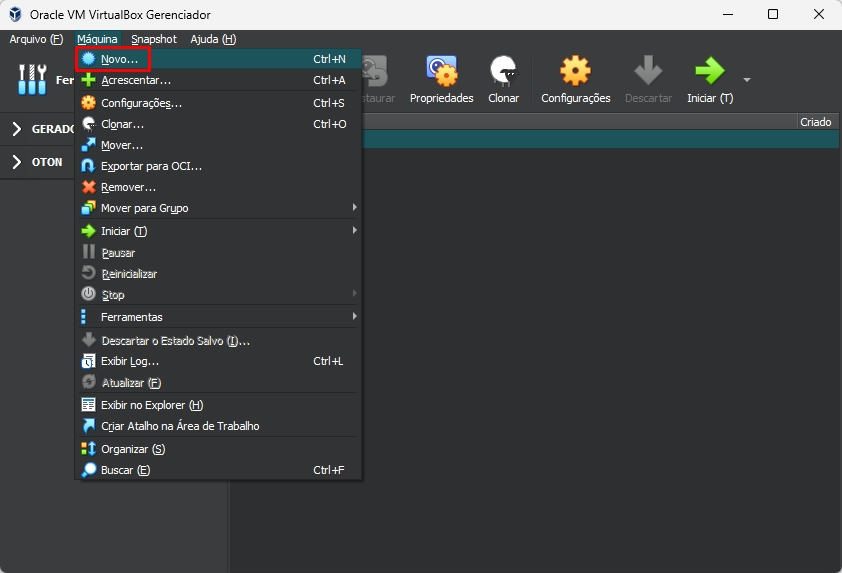
Task: Select Atualizar (F) entry
Action: point(218,383)
